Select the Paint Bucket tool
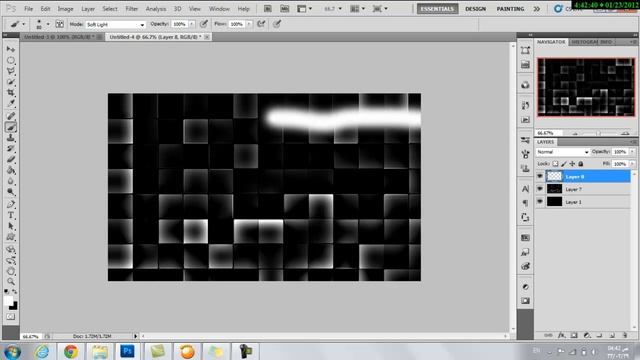This screenshot has height=360, width=640. [11, 170]
